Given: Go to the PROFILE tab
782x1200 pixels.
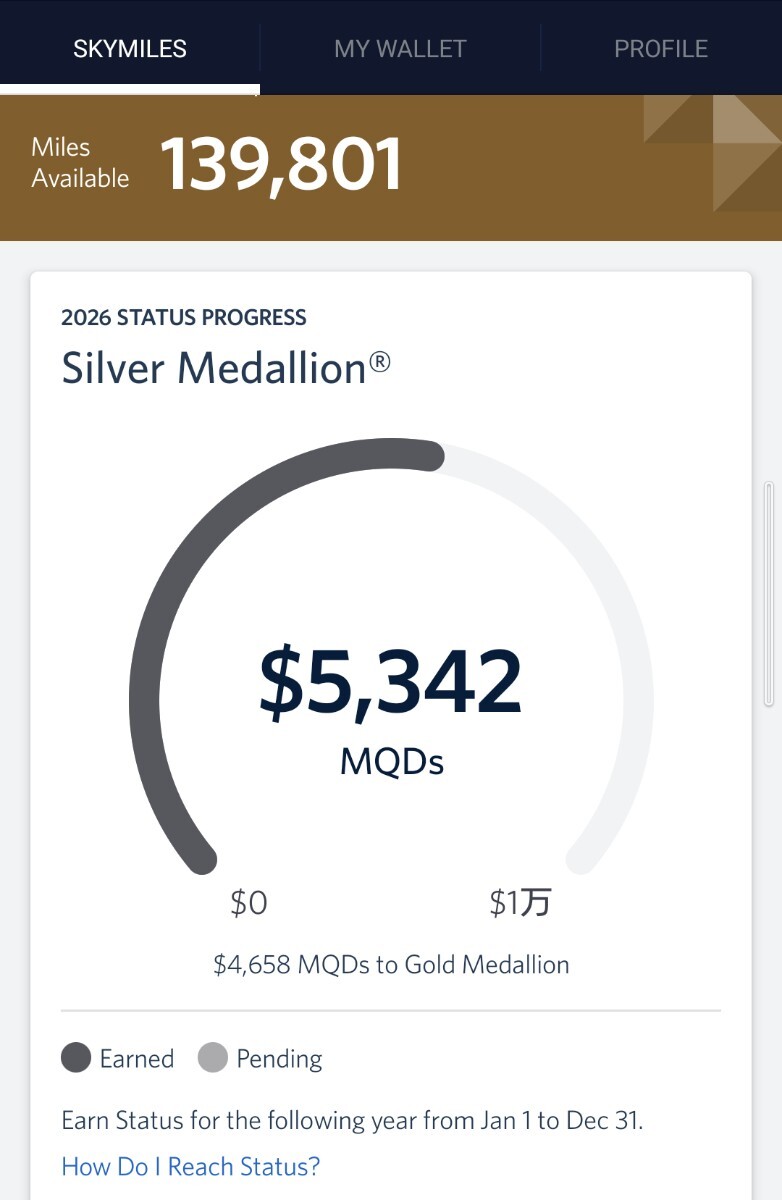Looking at the screenshot, I should 661,49.
